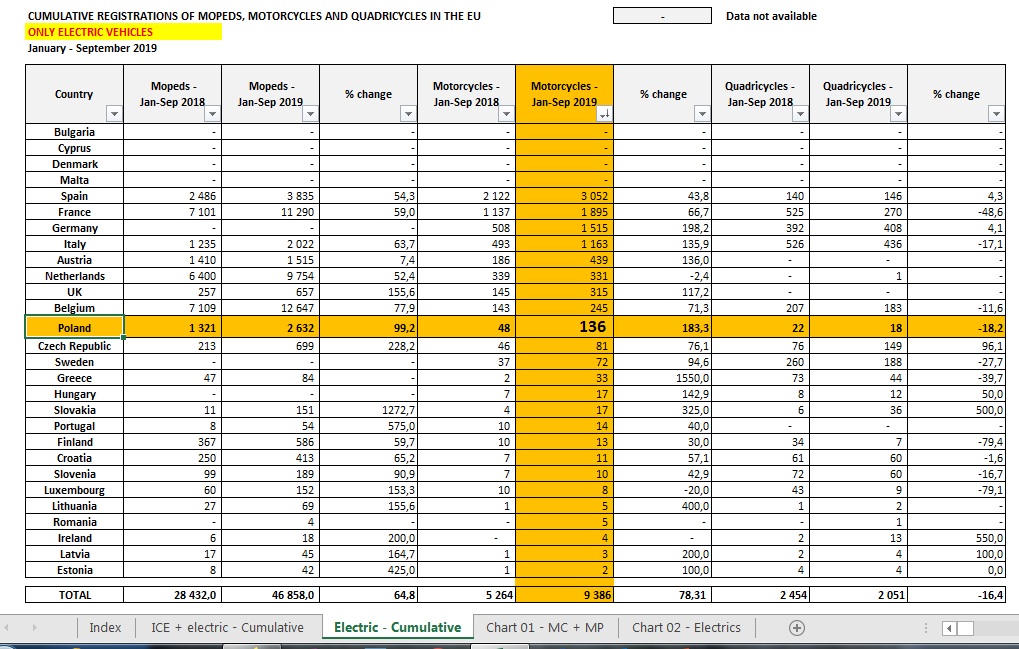Add a new sheet with plus icon
Screen dimensions: 1019x649
pyautogui.click(x=797, y=628)
